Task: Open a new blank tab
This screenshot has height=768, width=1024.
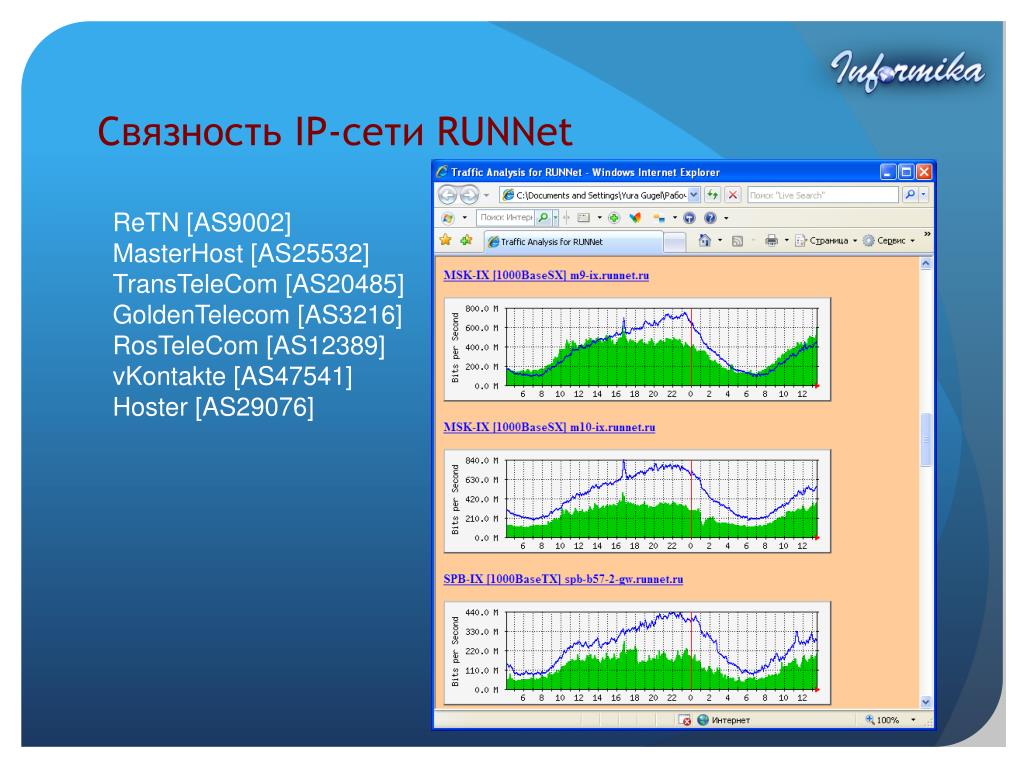Action: pyautogui.click(x=675, y=242)
